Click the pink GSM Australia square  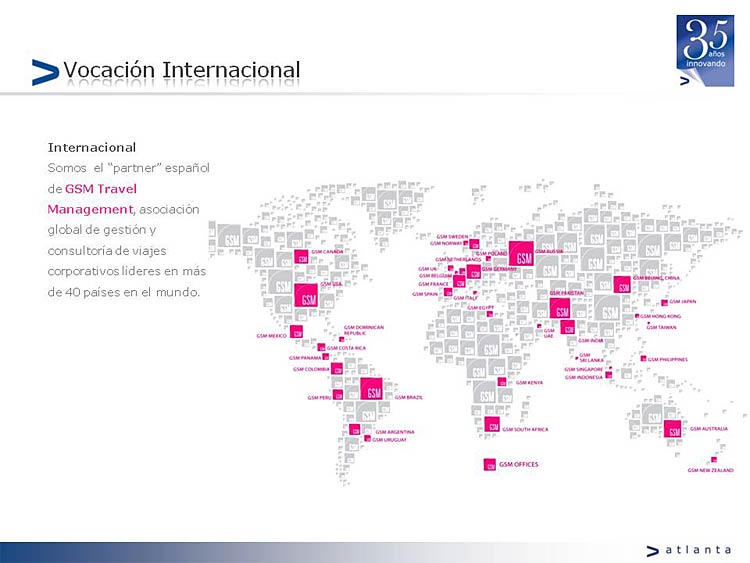click(x=673, y=429)
